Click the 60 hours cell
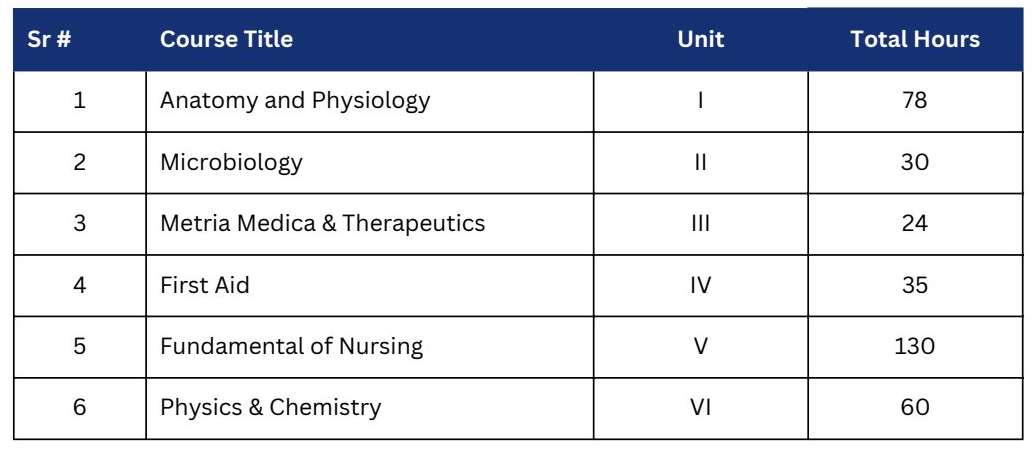The width and height of the screenshot is (1035, 451). [x=915, y=408]
